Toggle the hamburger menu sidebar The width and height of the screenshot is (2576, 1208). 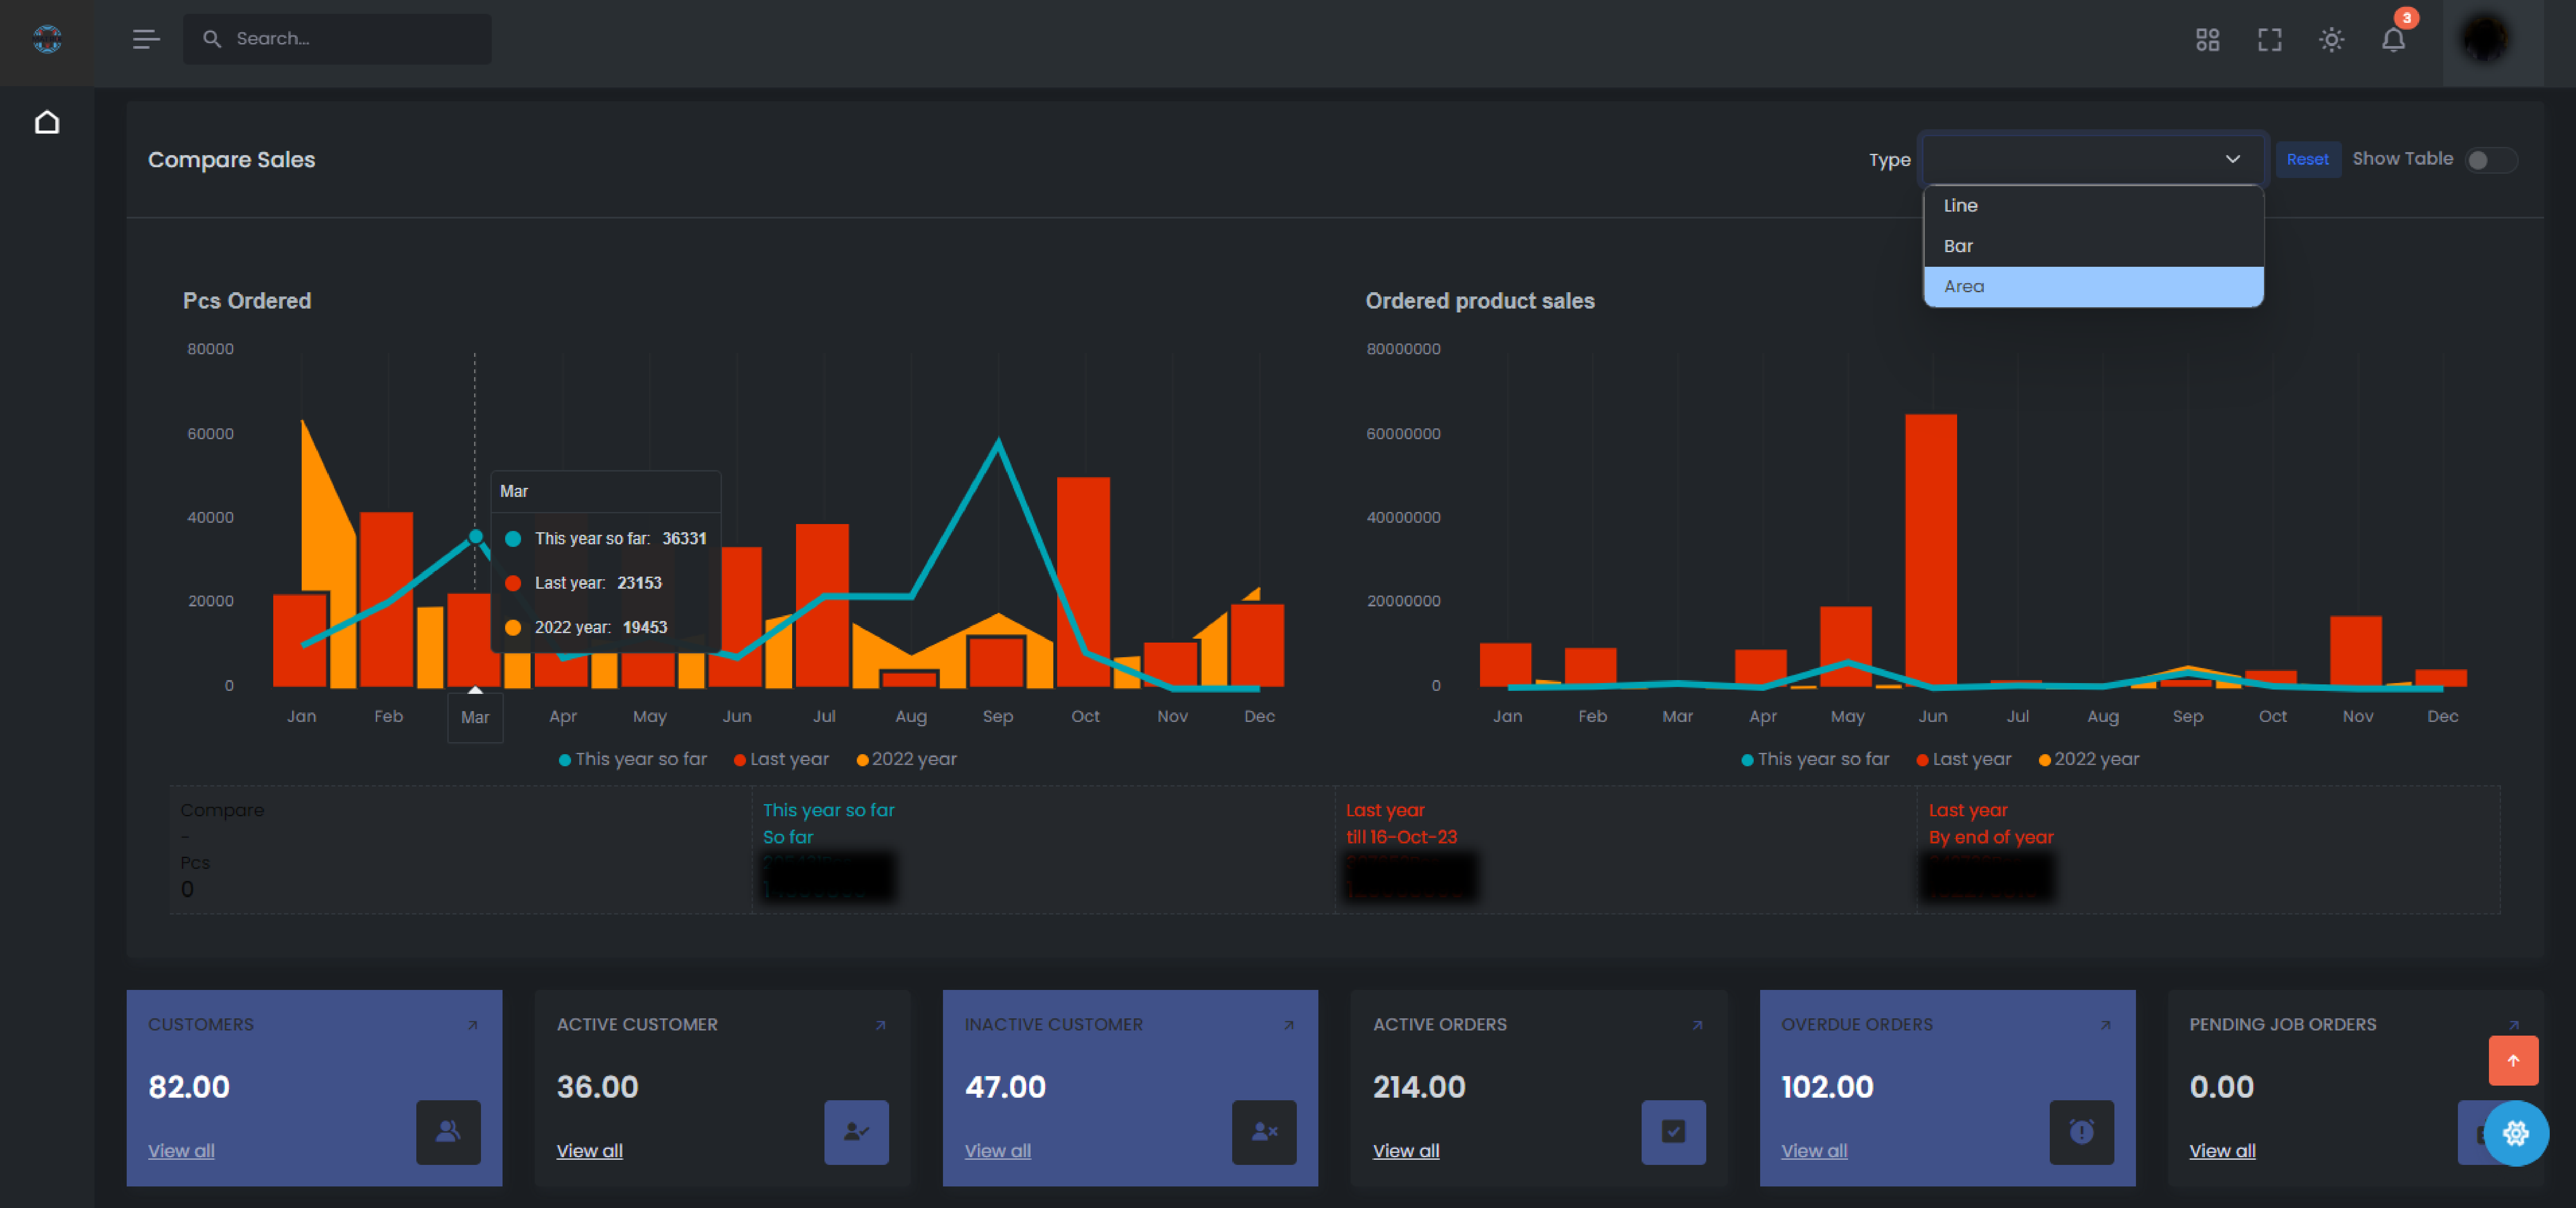point(146,39)
